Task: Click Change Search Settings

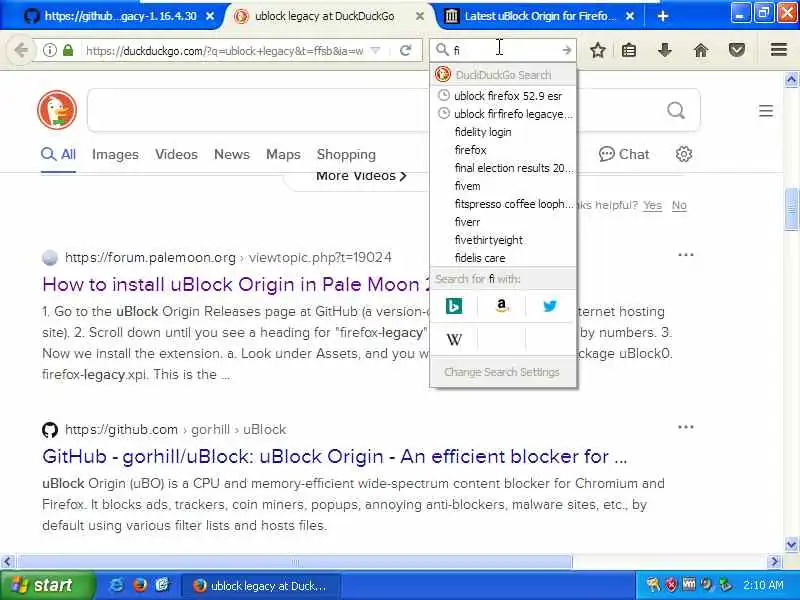Action: point(502,372)
